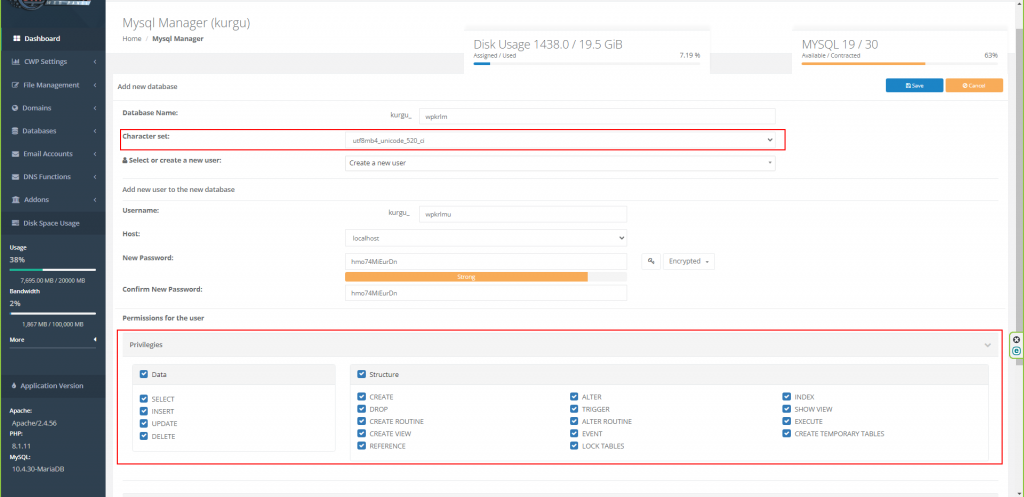The height and width of the screenshot is (497, 1024).
Task: Click the key icon to generate a password
Action: 650,261
